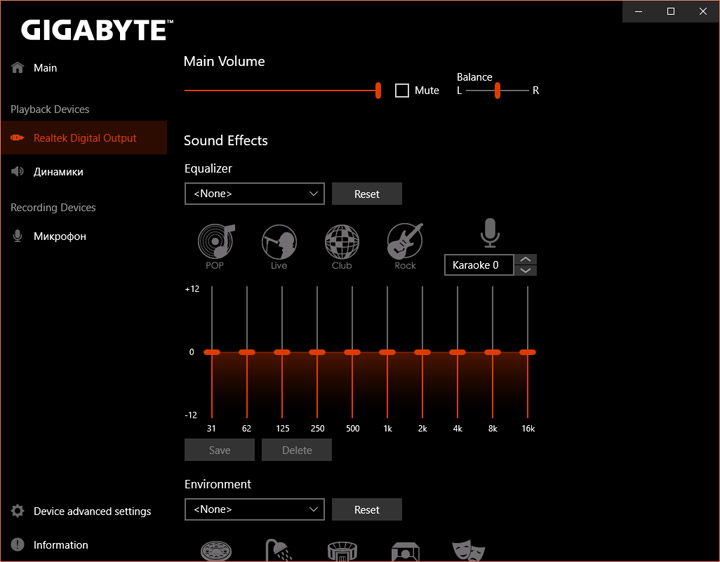
Task: Click the Main Volume slider handle
Action: pyautogui.click(x=378, y=90)
